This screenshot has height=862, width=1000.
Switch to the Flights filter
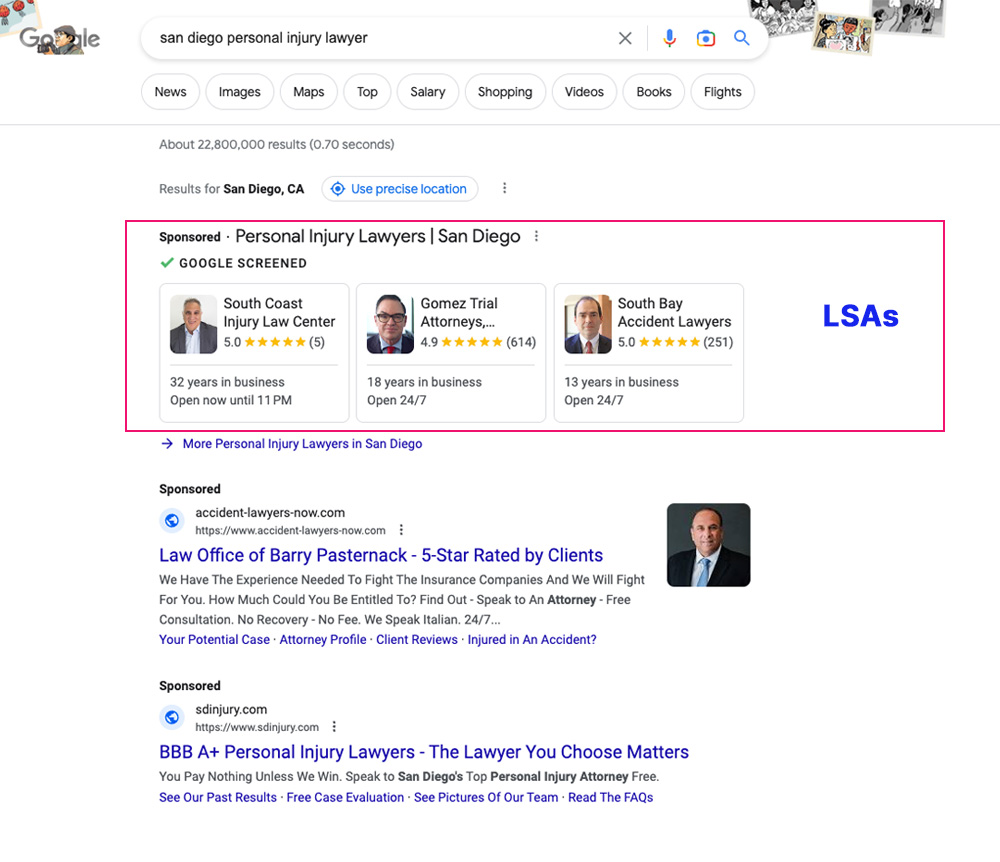click(x=723, y=92)
